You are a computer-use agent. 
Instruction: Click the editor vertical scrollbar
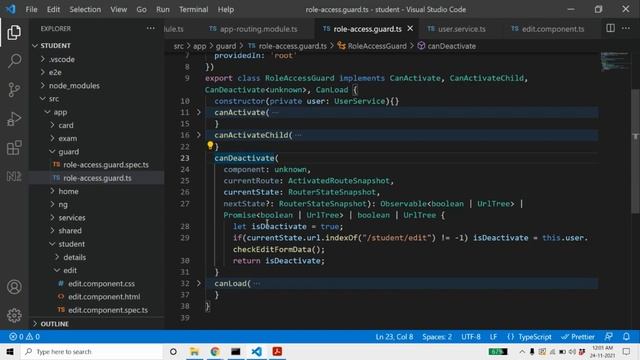(x=635, y=151)
